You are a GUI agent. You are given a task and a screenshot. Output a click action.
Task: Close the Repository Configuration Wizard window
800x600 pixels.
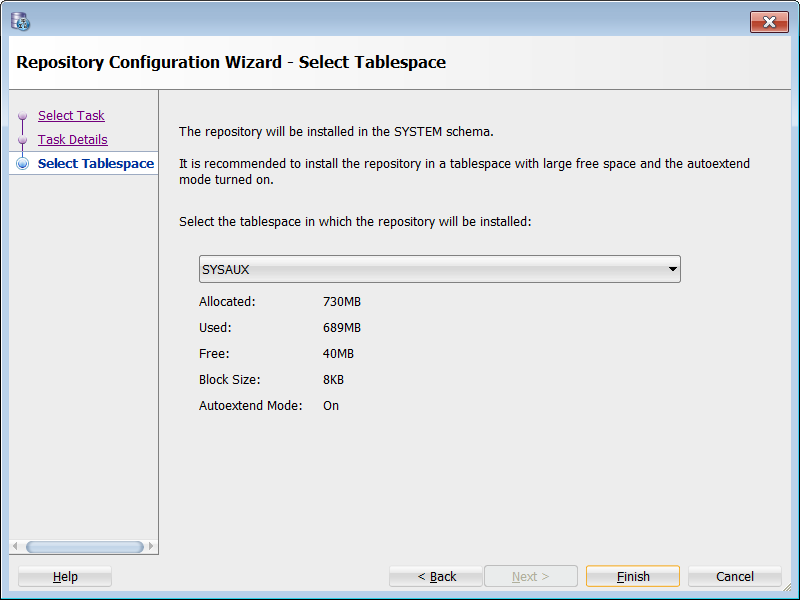click(768, 22)
